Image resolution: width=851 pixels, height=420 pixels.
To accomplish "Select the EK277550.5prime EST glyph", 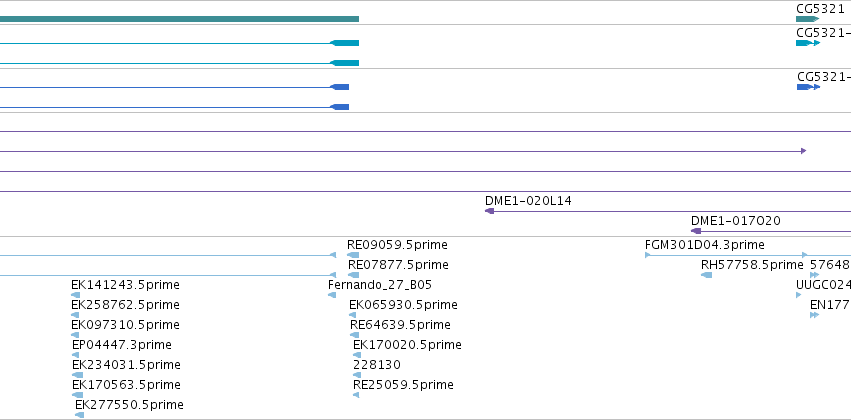I will tap(79, 415).
